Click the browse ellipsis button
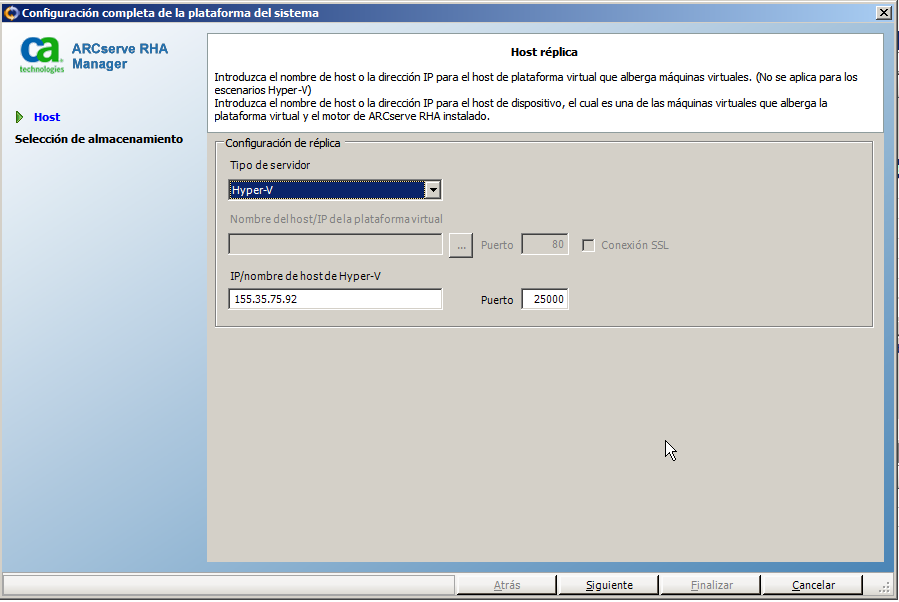 [461, 245]
